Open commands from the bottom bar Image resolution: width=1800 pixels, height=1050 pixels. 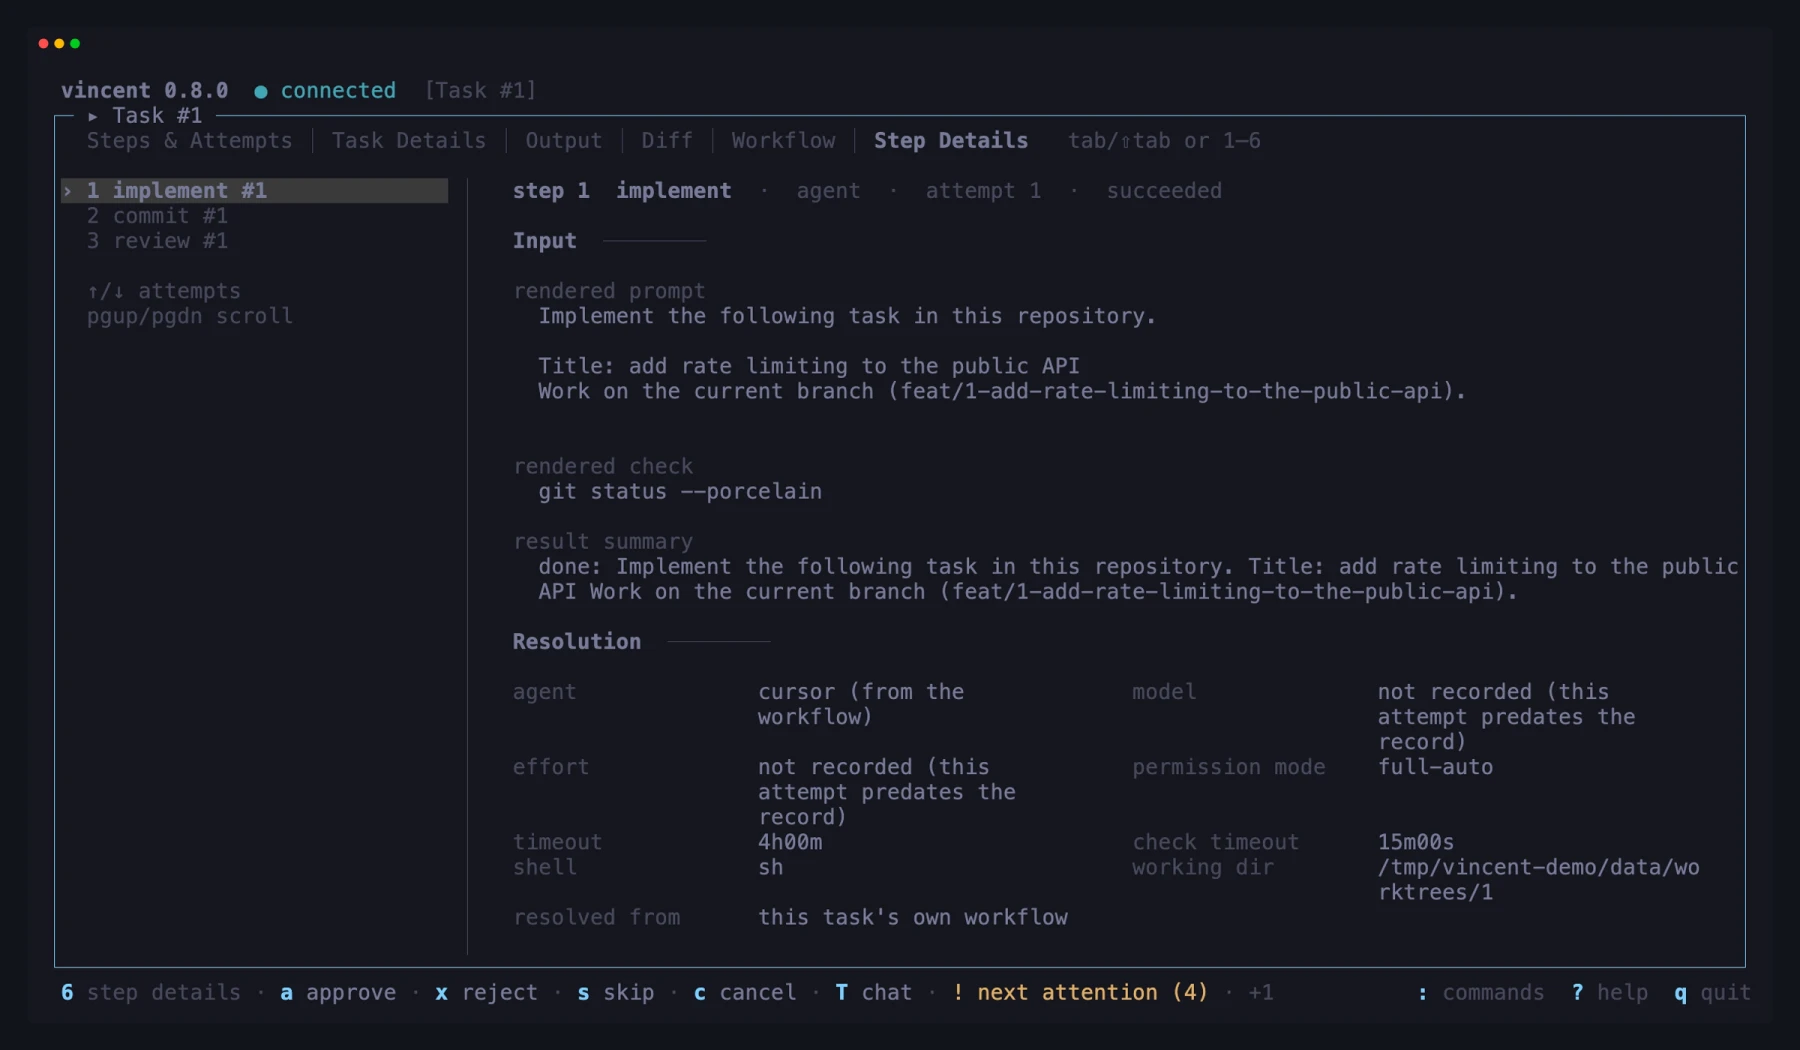pos(1481,992)
